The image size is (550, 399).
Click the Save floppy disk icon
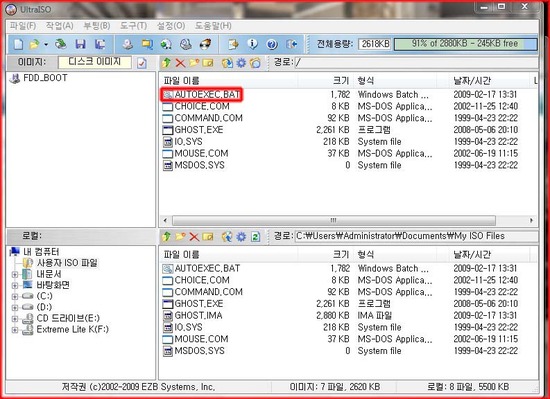click(x=81, y=44)
